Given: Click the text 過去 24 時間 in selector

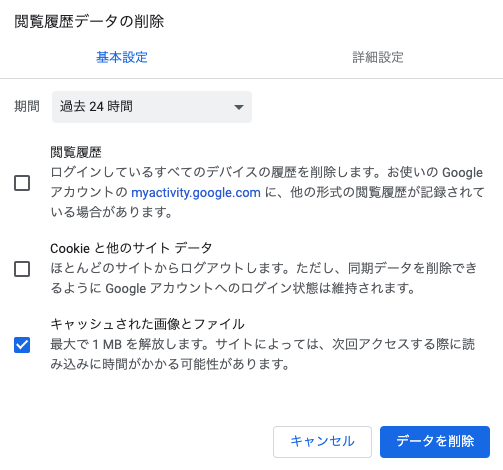Looking at the screenshot, I should (x=96, y=107).
